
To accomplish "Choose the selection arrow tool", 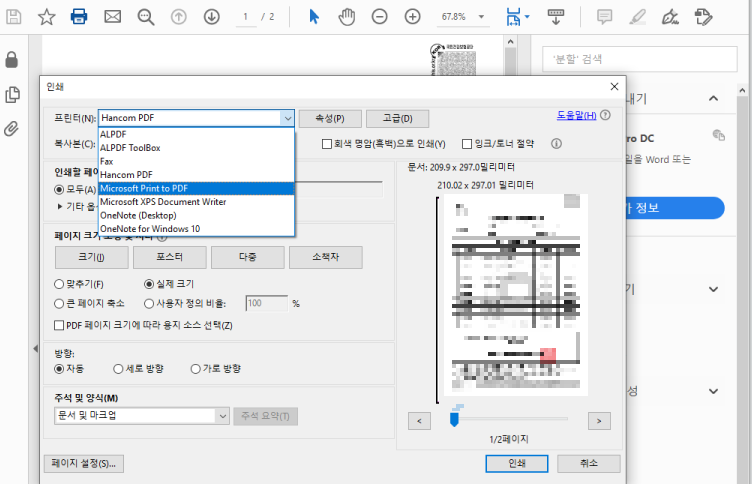I will tap(314, 17).
